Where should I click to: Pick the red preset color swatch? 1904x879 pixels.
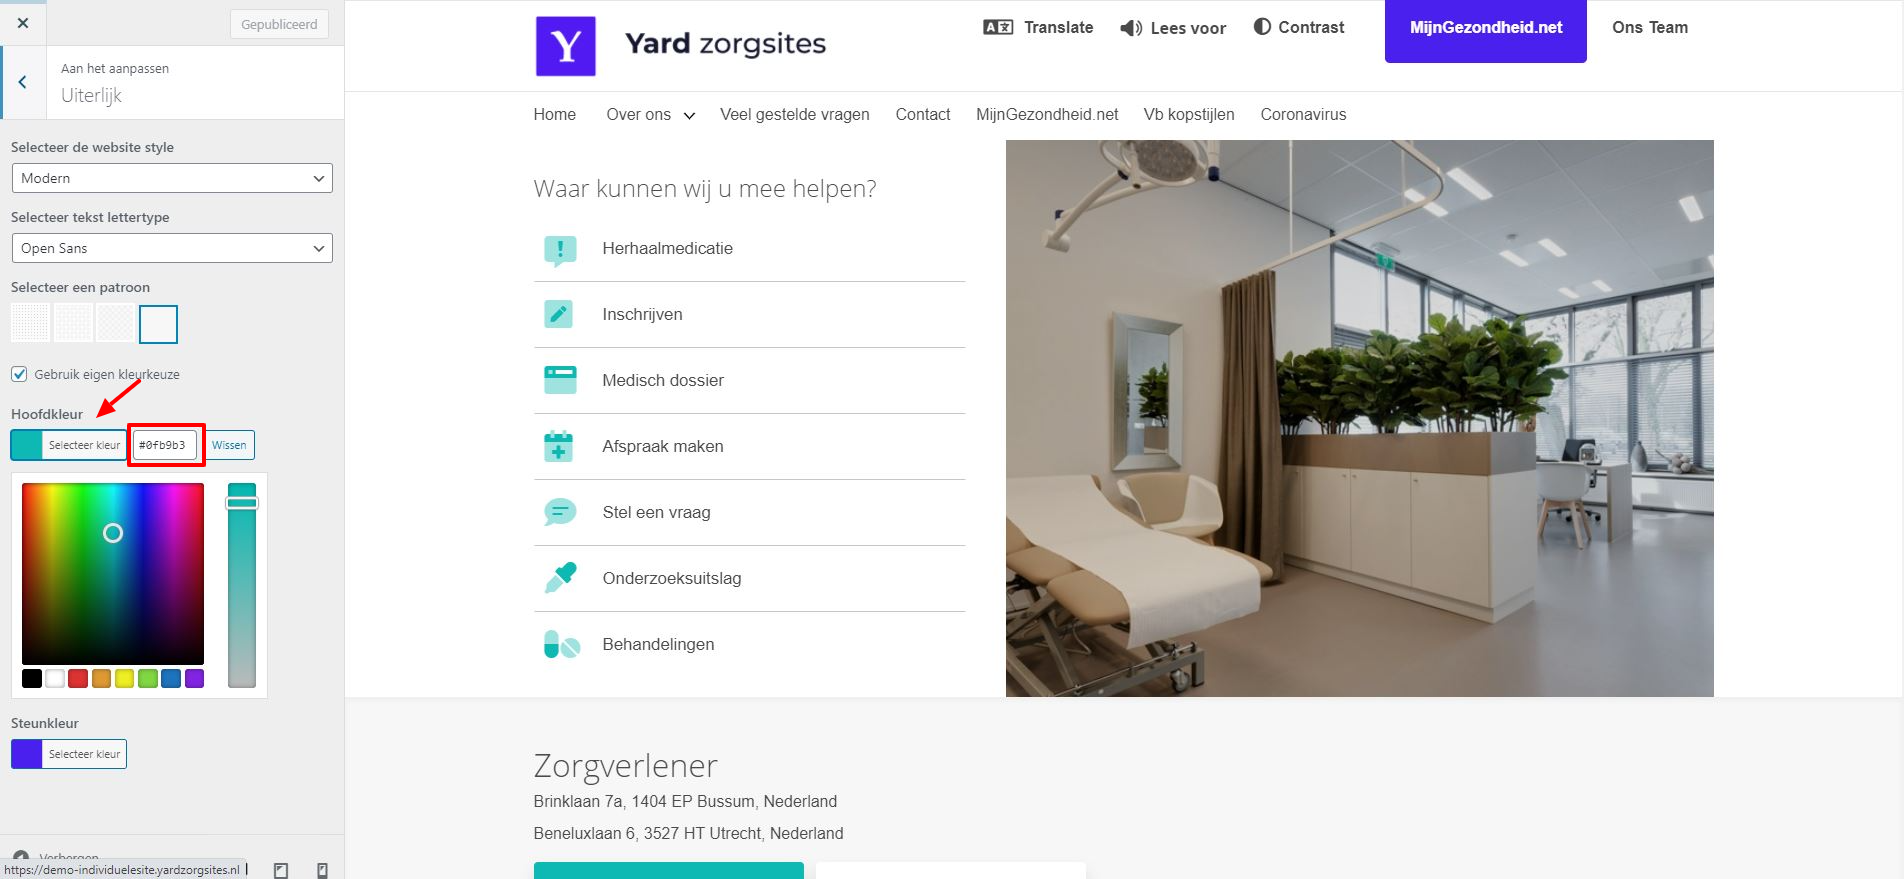pos(78,679)
